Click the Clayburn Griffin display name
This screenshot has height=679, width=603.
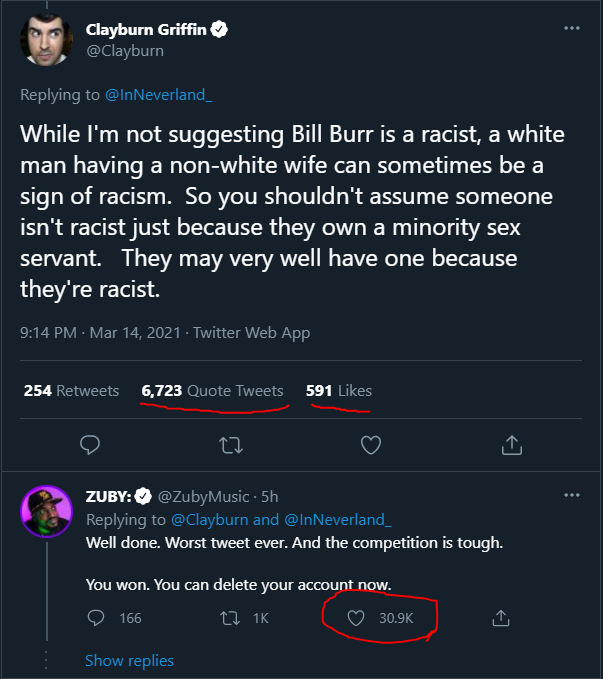(x=146, y=29)
